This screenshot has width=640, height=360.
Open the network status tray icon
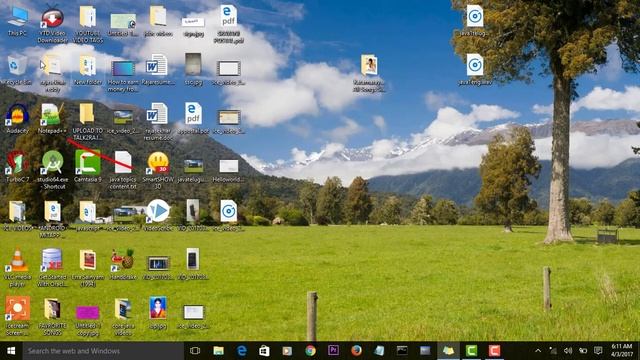click(x=553, y=351)
